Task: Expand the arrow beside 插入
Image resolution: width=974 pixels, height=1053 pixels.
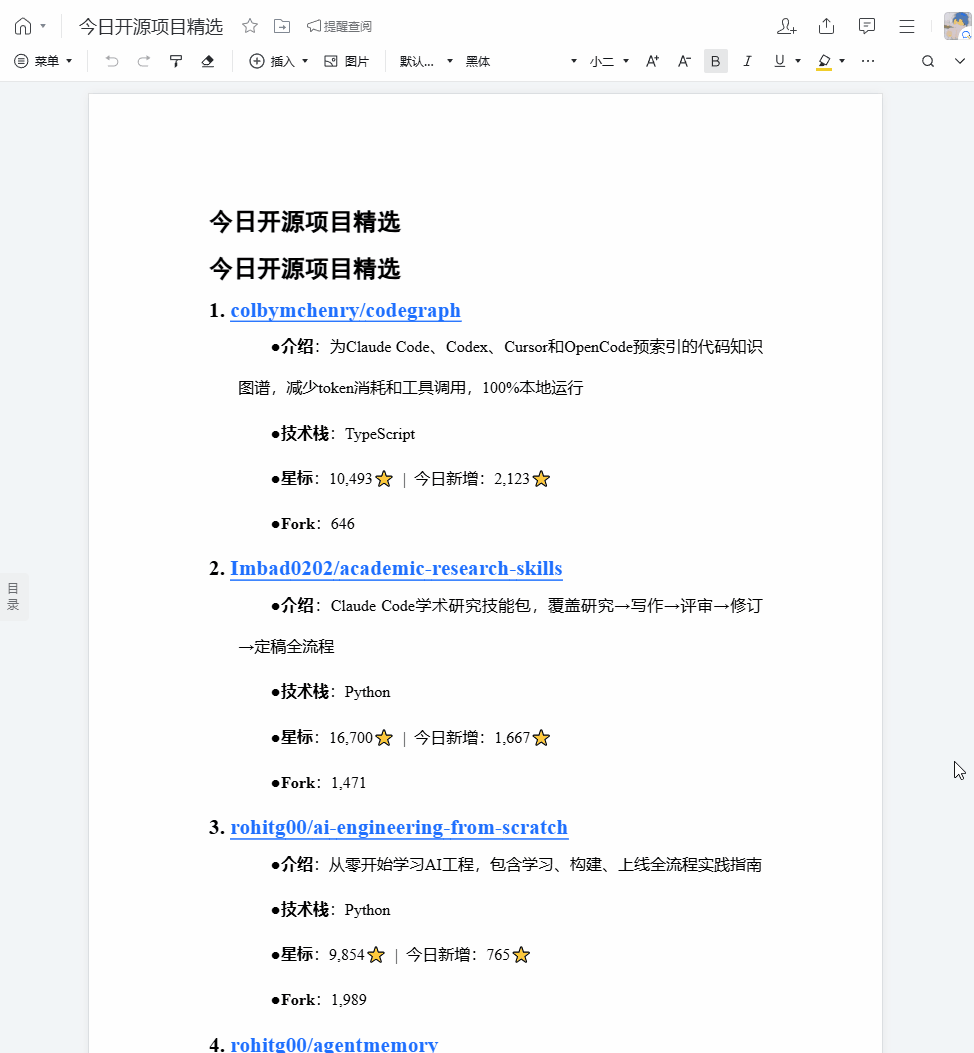Action: tap(305, 61)
